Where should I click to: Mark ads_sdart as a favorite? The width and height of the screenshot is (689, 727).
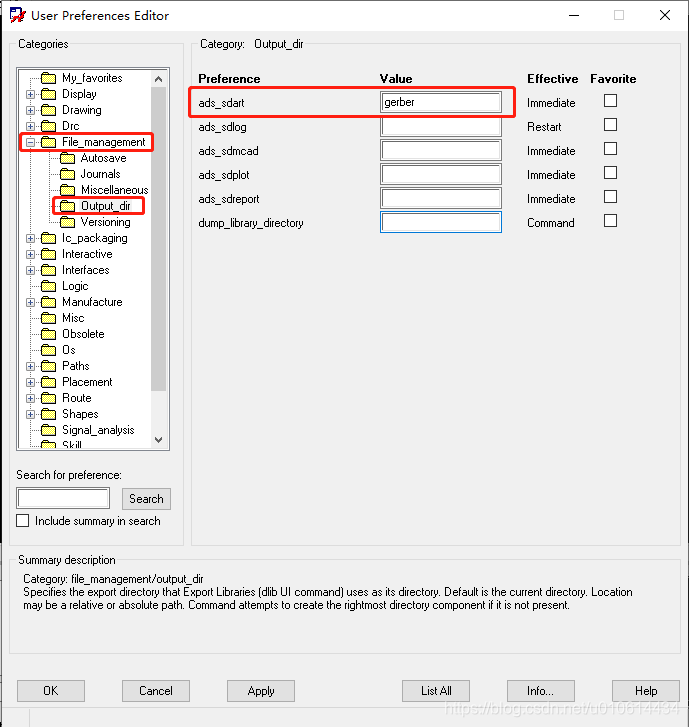click(610, 101)
